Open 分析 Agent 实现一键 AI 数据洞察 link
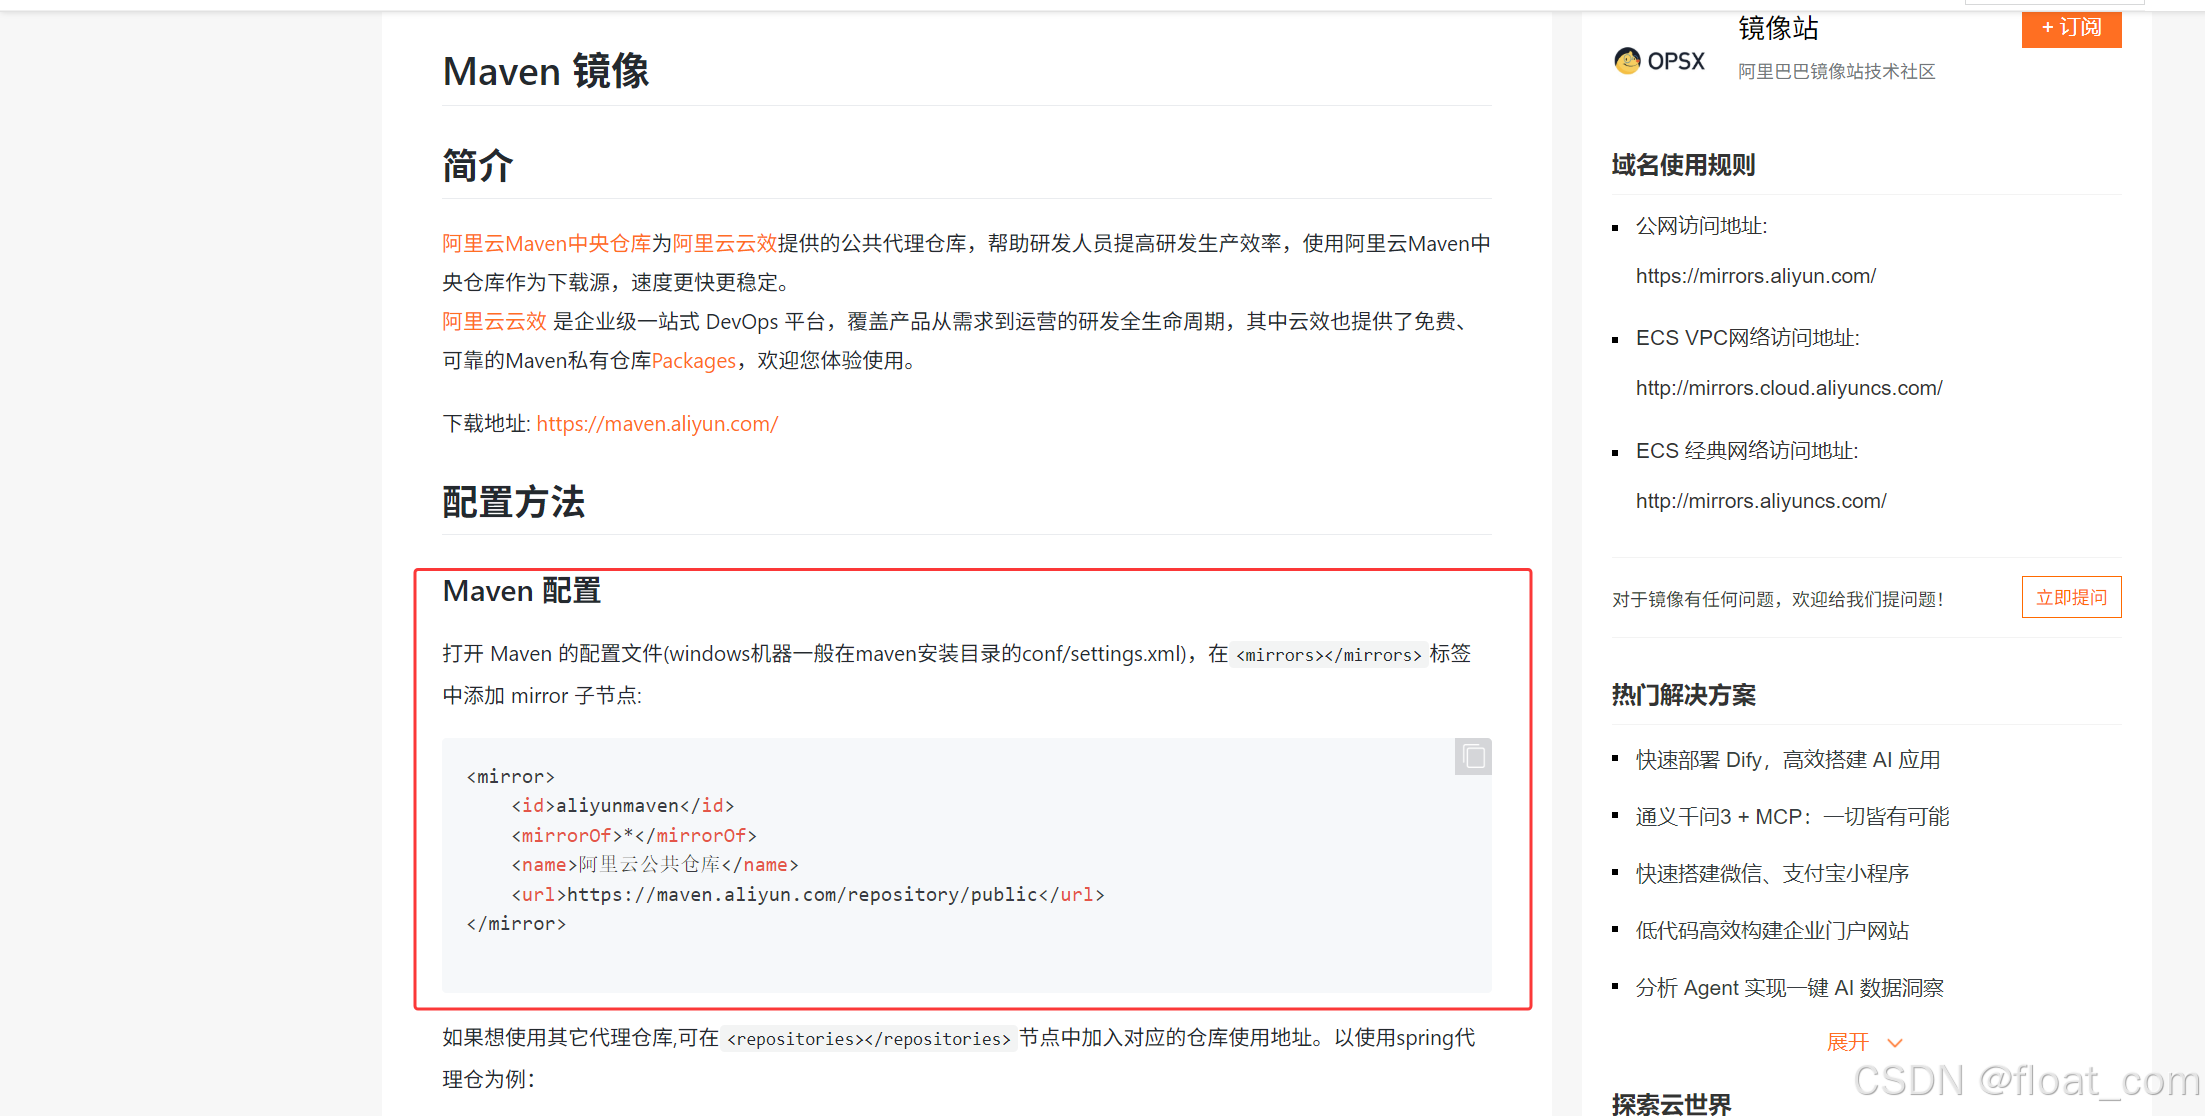Image resolution: width=2205 pixels, height=1116 pixels. coord(1789,988)
